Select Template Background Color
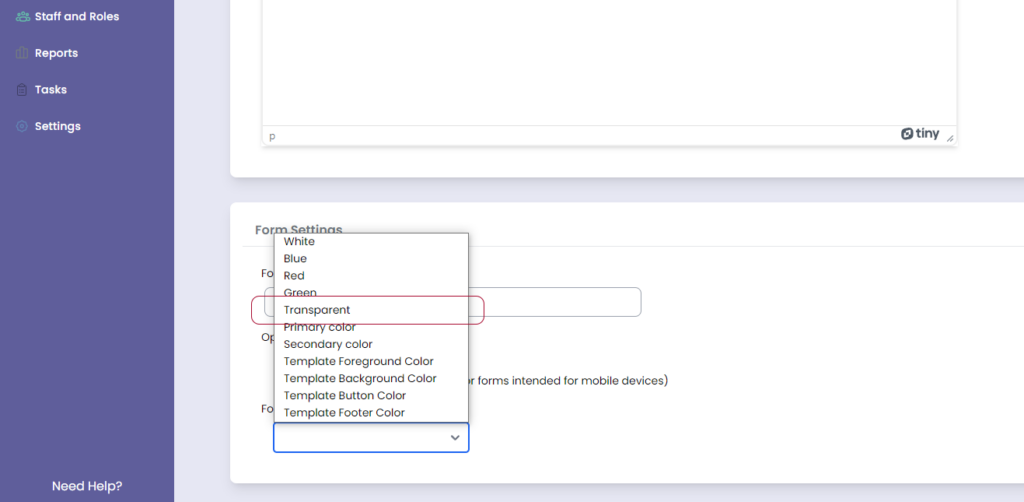Screen dimensions: 1024x502 pos(360,378)
